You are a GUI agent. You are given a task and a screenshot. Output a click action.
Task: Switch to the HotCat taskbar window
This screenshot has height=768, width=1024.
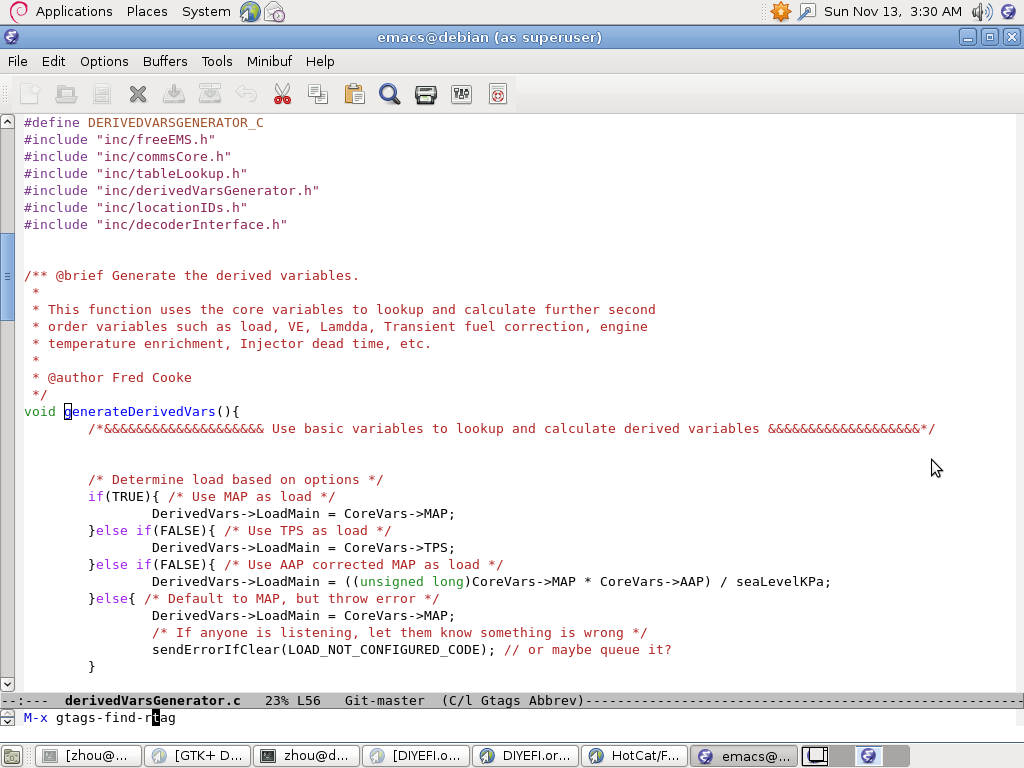[x=633, y=756]
